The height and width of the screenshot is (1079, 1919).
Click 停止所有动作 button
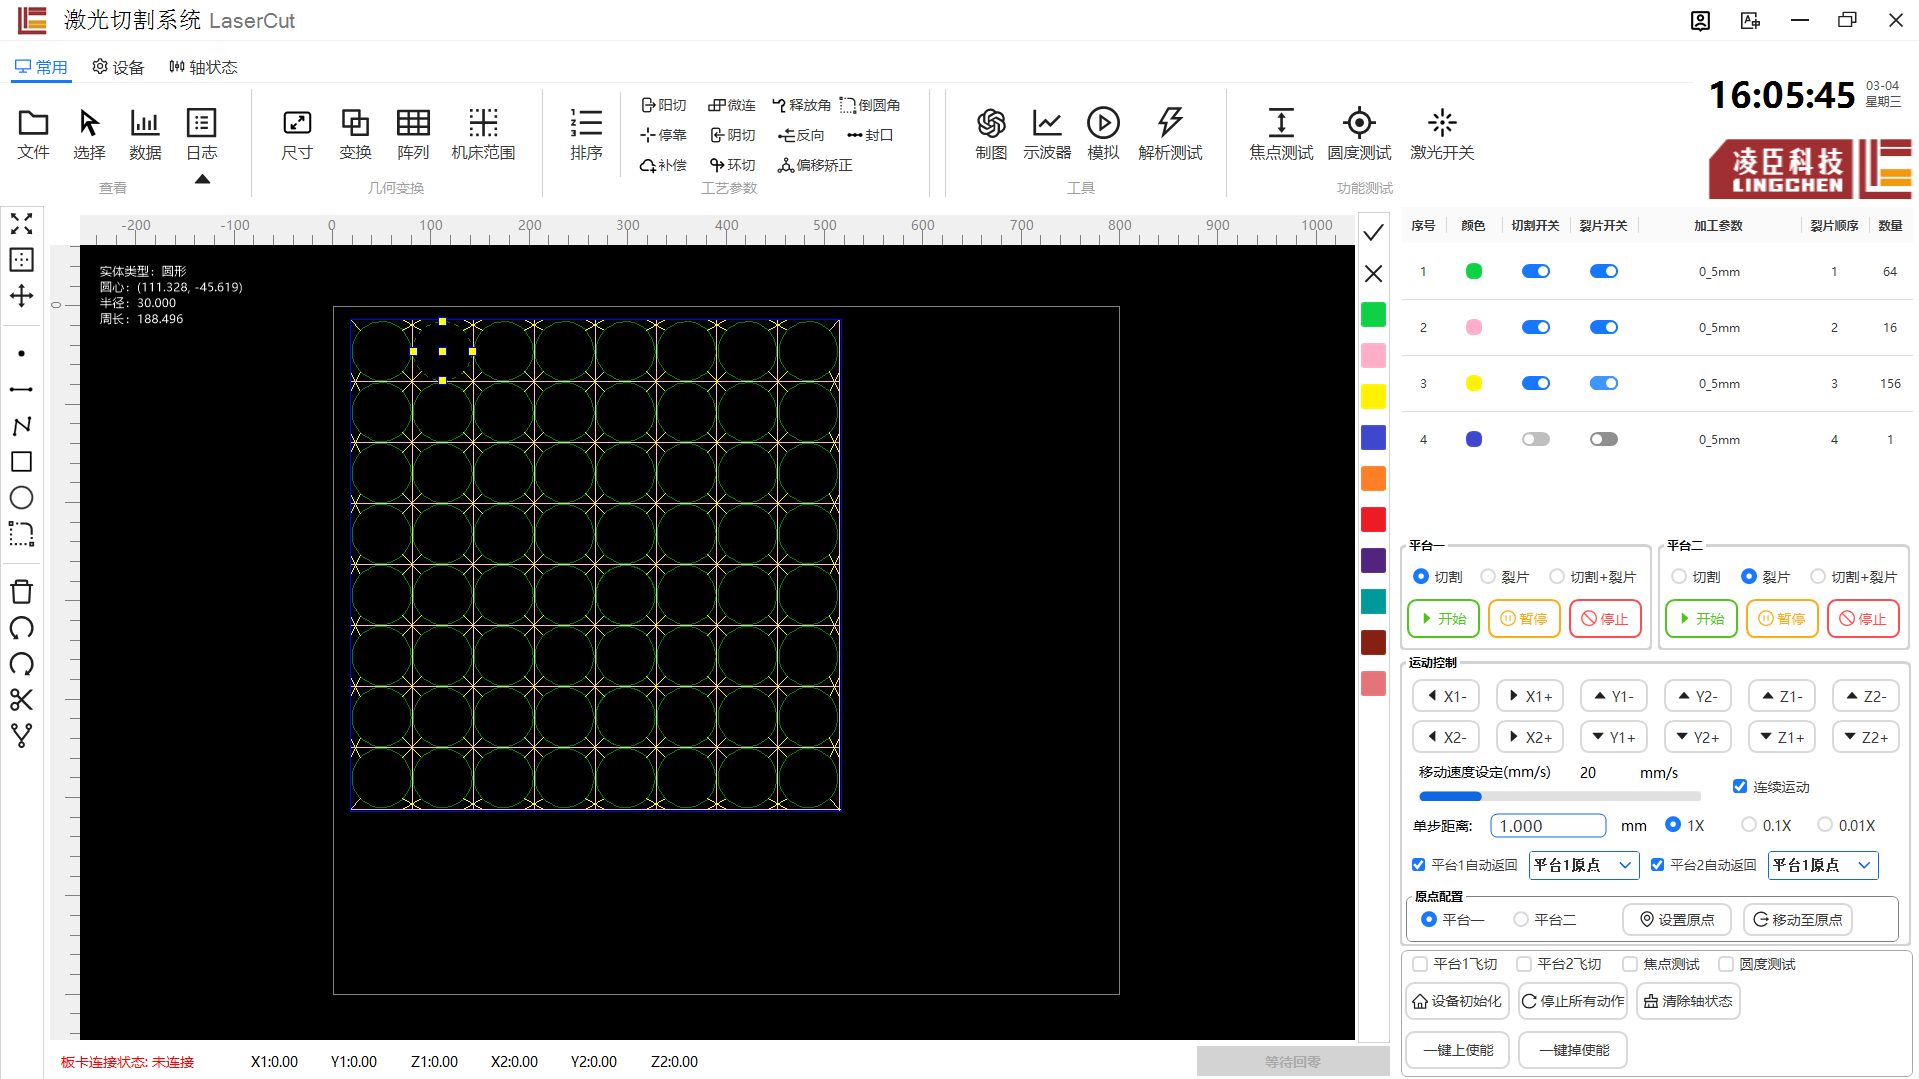pyautogui.click(x=1573, y=1001)
